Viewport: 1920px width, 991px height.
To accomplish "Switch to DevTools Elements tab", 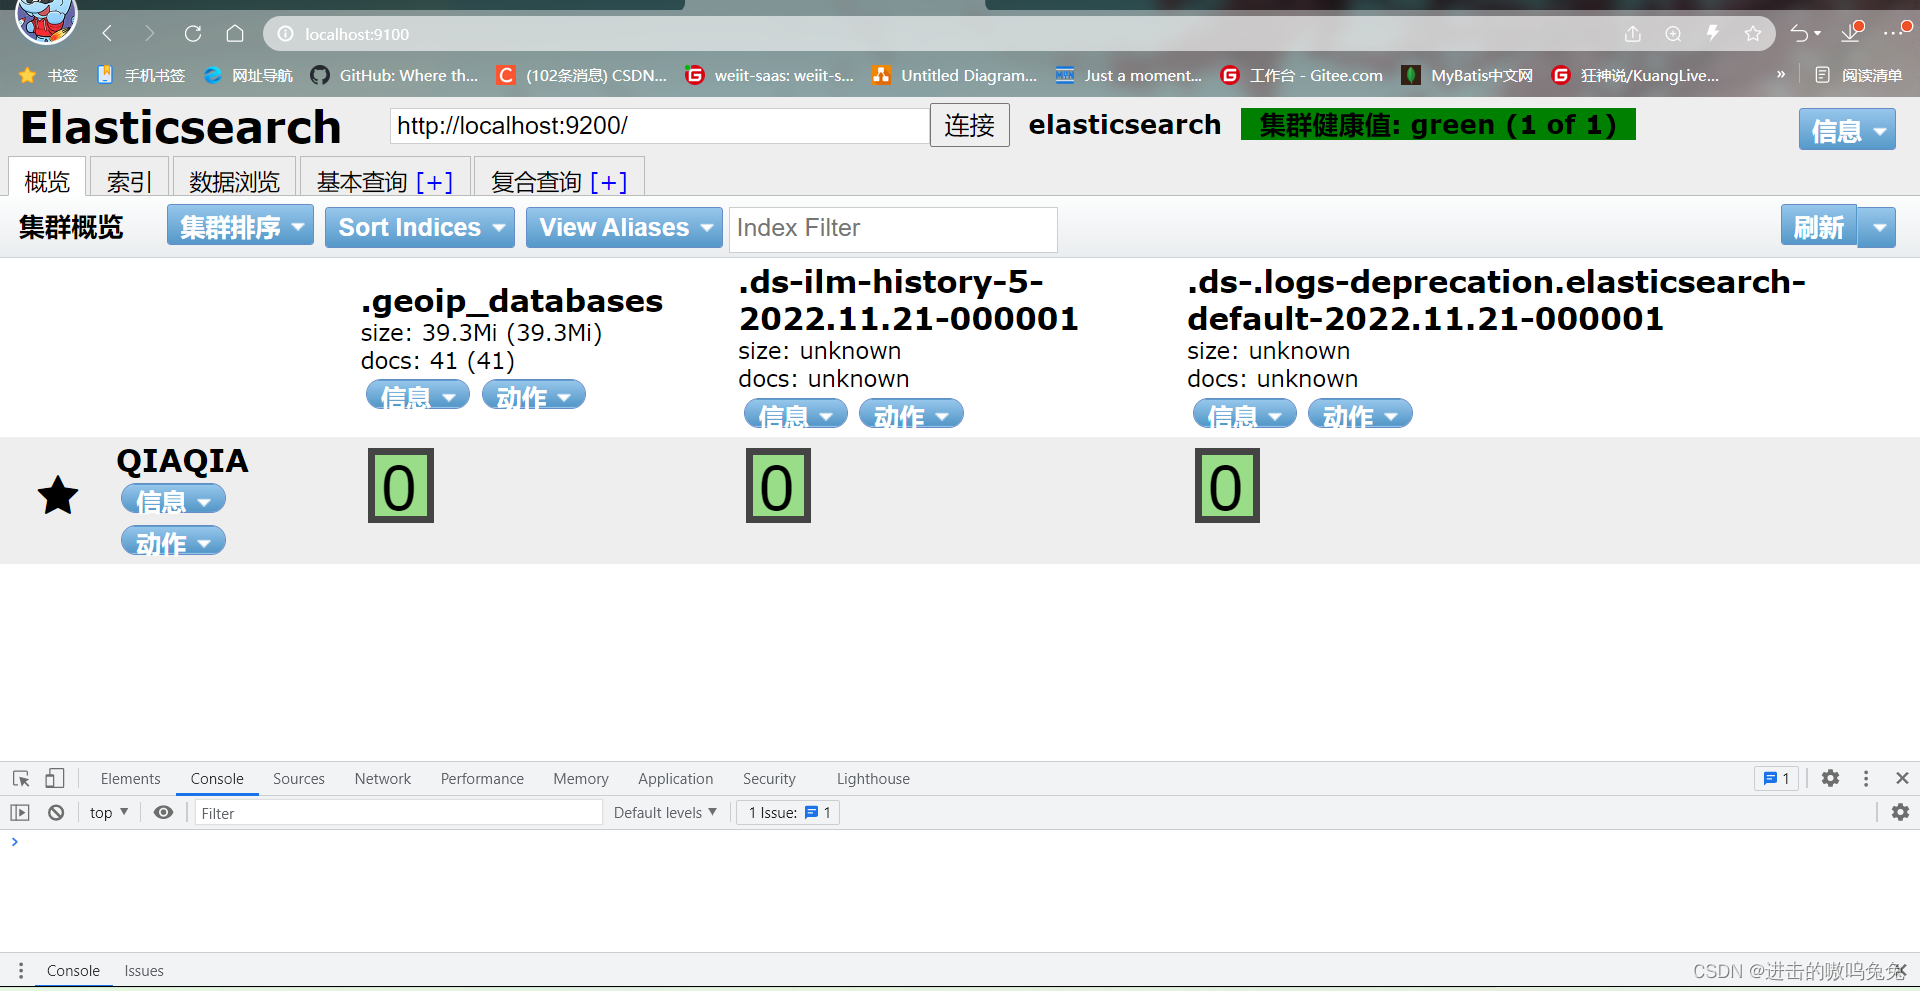I will (x=130, y=778).
